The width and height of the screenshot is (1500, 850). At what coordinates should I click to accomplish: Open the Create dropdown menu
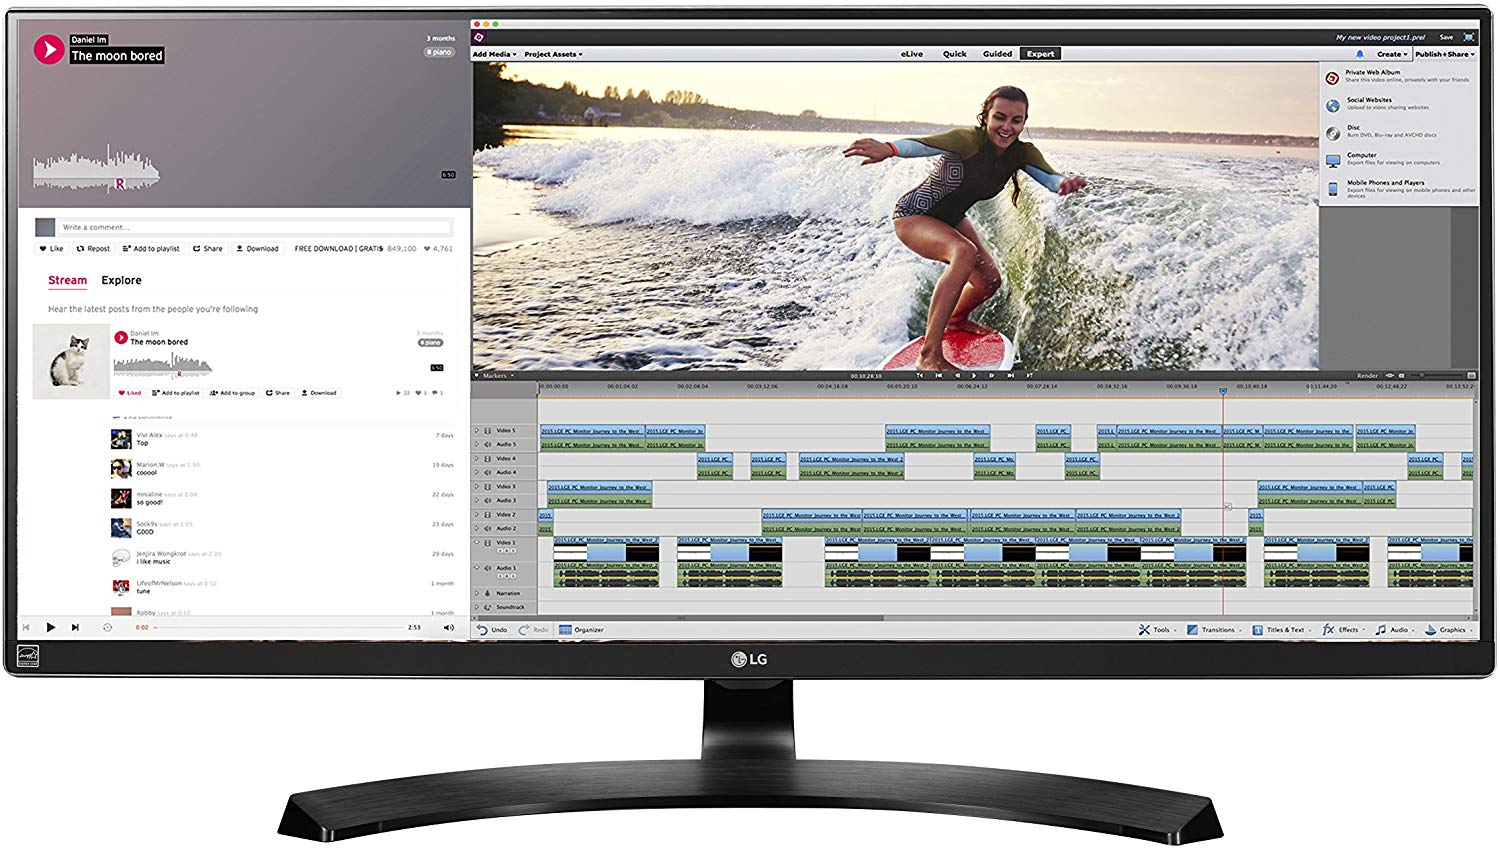point(1391,54)
